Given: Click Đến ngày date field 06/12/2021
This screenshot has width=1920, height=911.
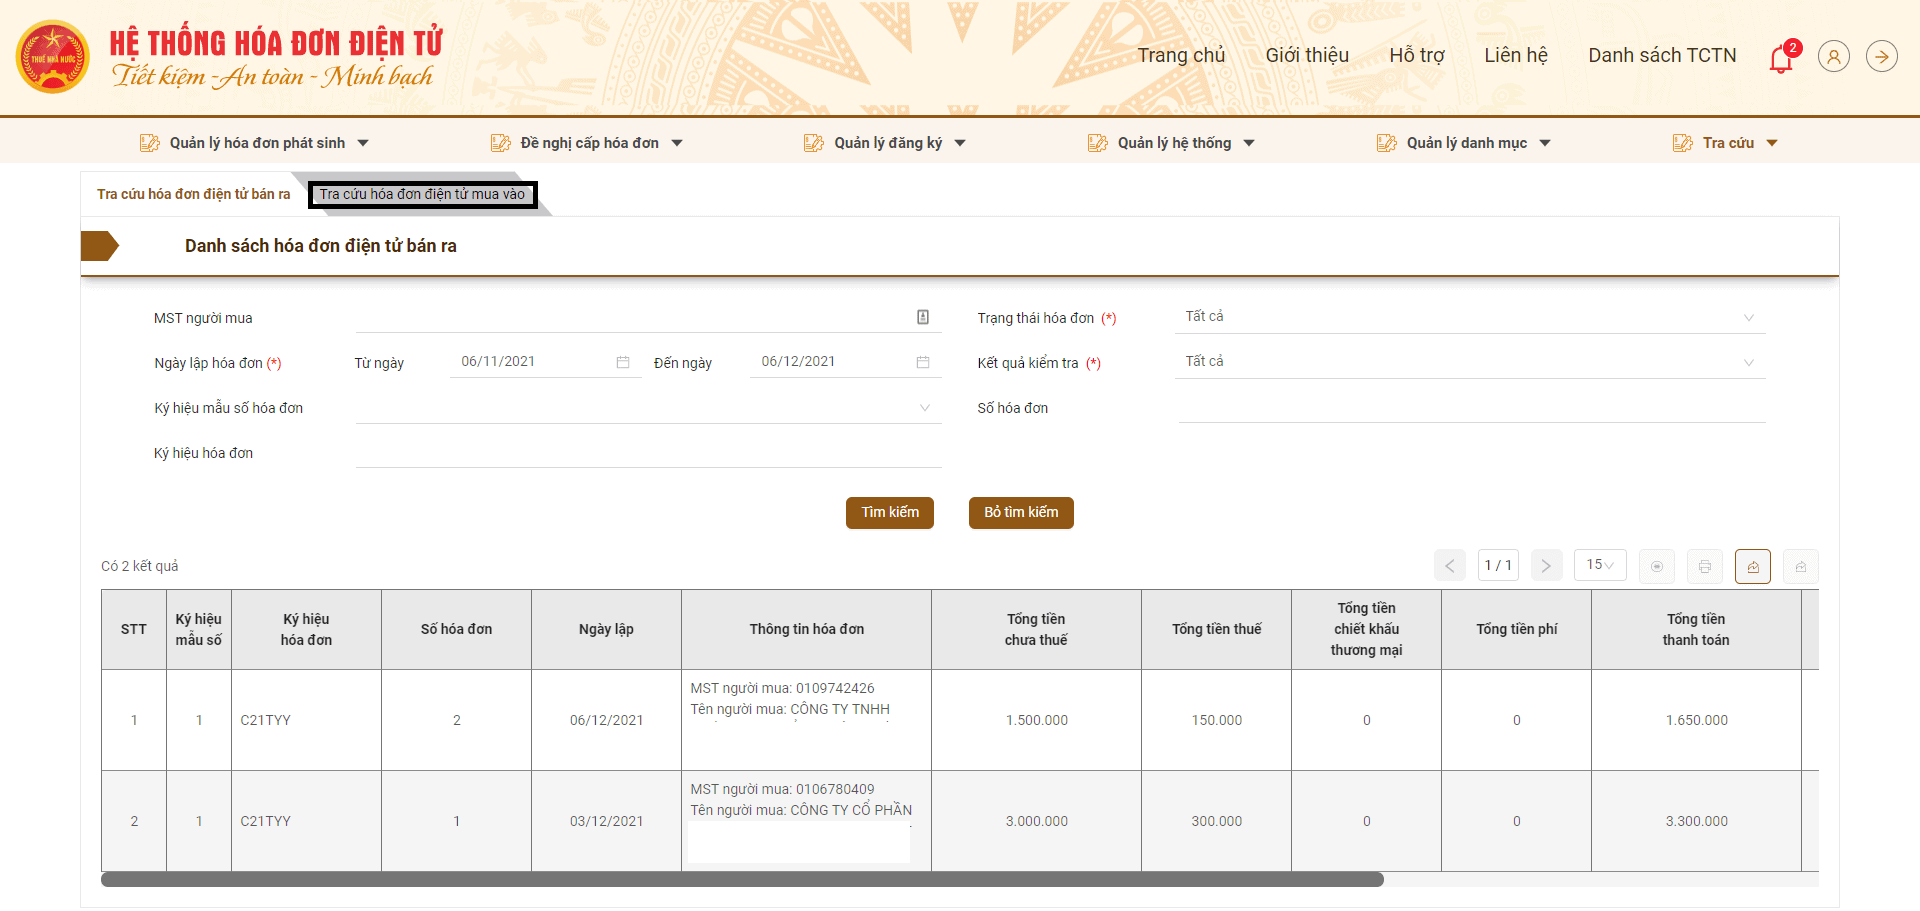Looking at the screenshot, I should point(845,362).
